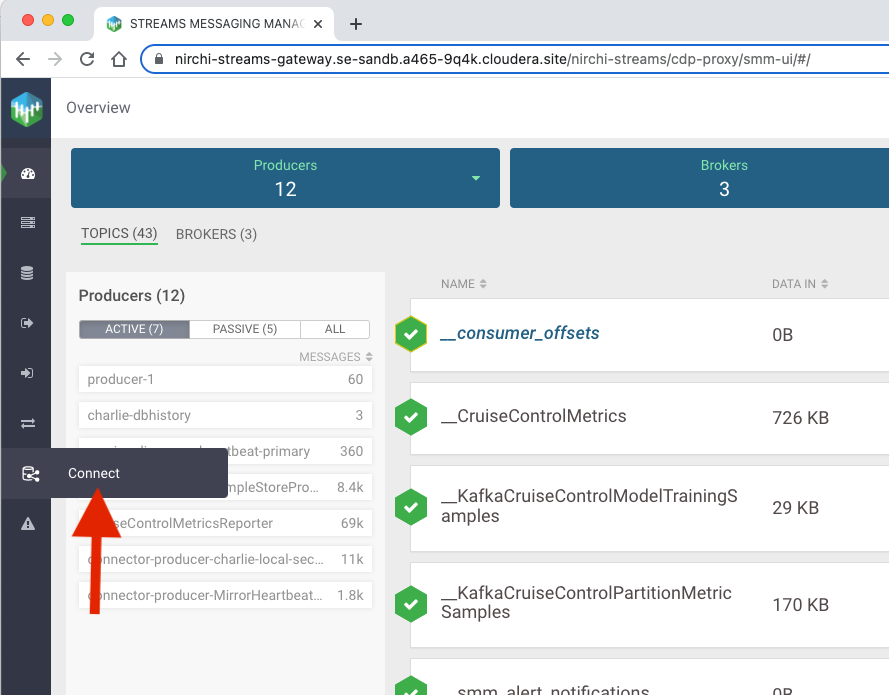Open the Producers sidebar icon
Viewport: 889px width, 695px height.
pyautogui.click(x=27, y=323)
